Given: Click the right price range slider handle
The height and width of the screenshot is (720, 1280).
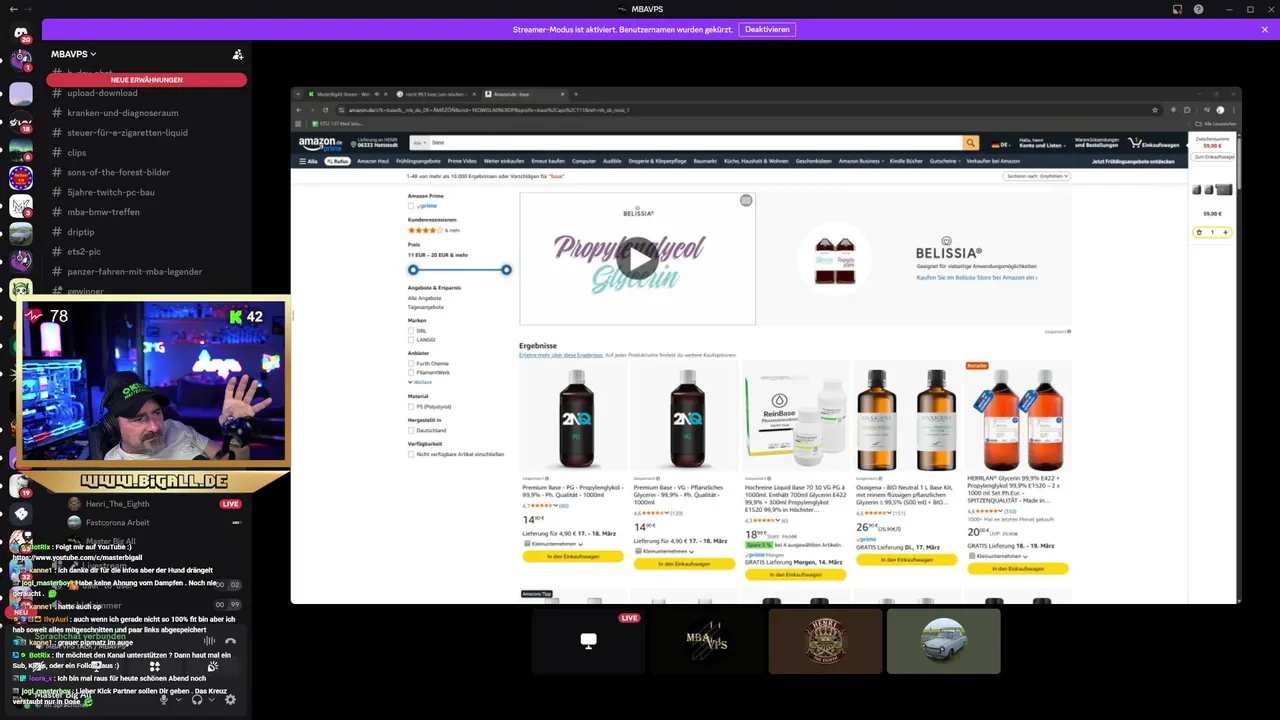Looking at the screenshot, I should click(506, 270).
